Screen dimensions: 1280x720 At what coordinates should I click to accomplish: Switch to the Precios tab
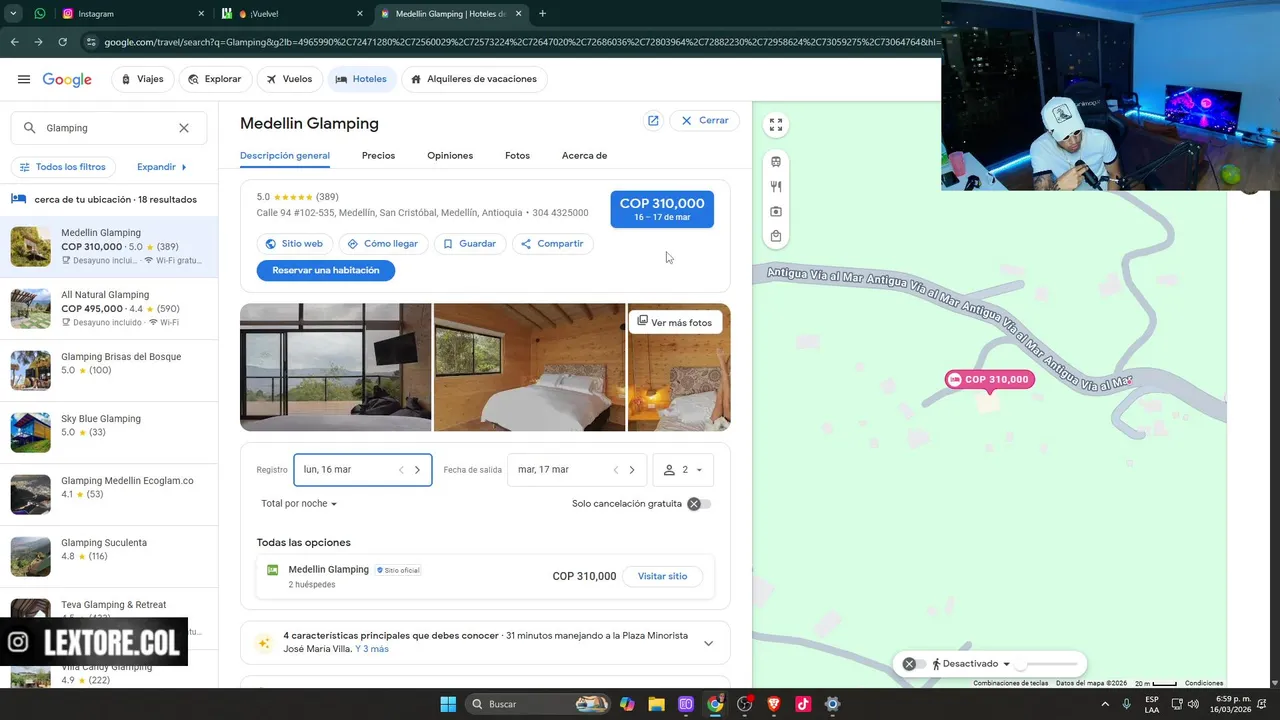click(x=378, y=156)
